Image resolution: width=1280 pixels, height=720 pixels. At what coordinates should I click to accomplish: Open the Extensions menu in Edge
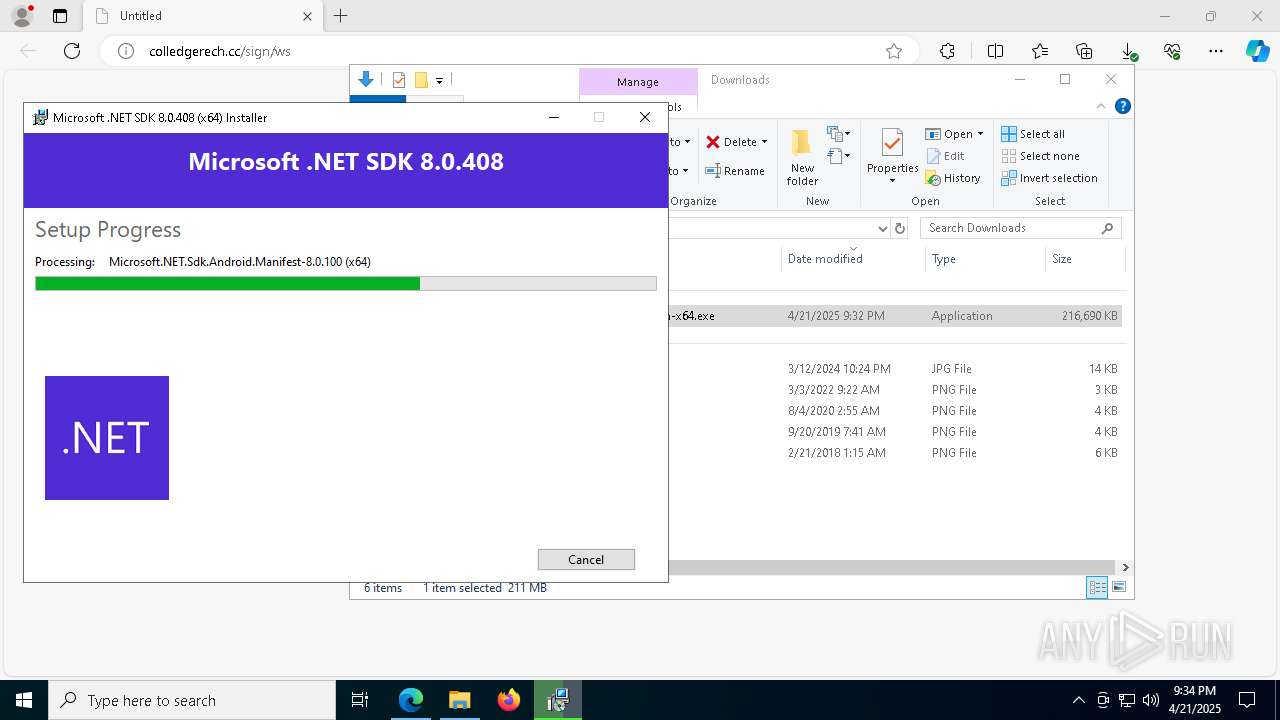click(x=947, y=51)
